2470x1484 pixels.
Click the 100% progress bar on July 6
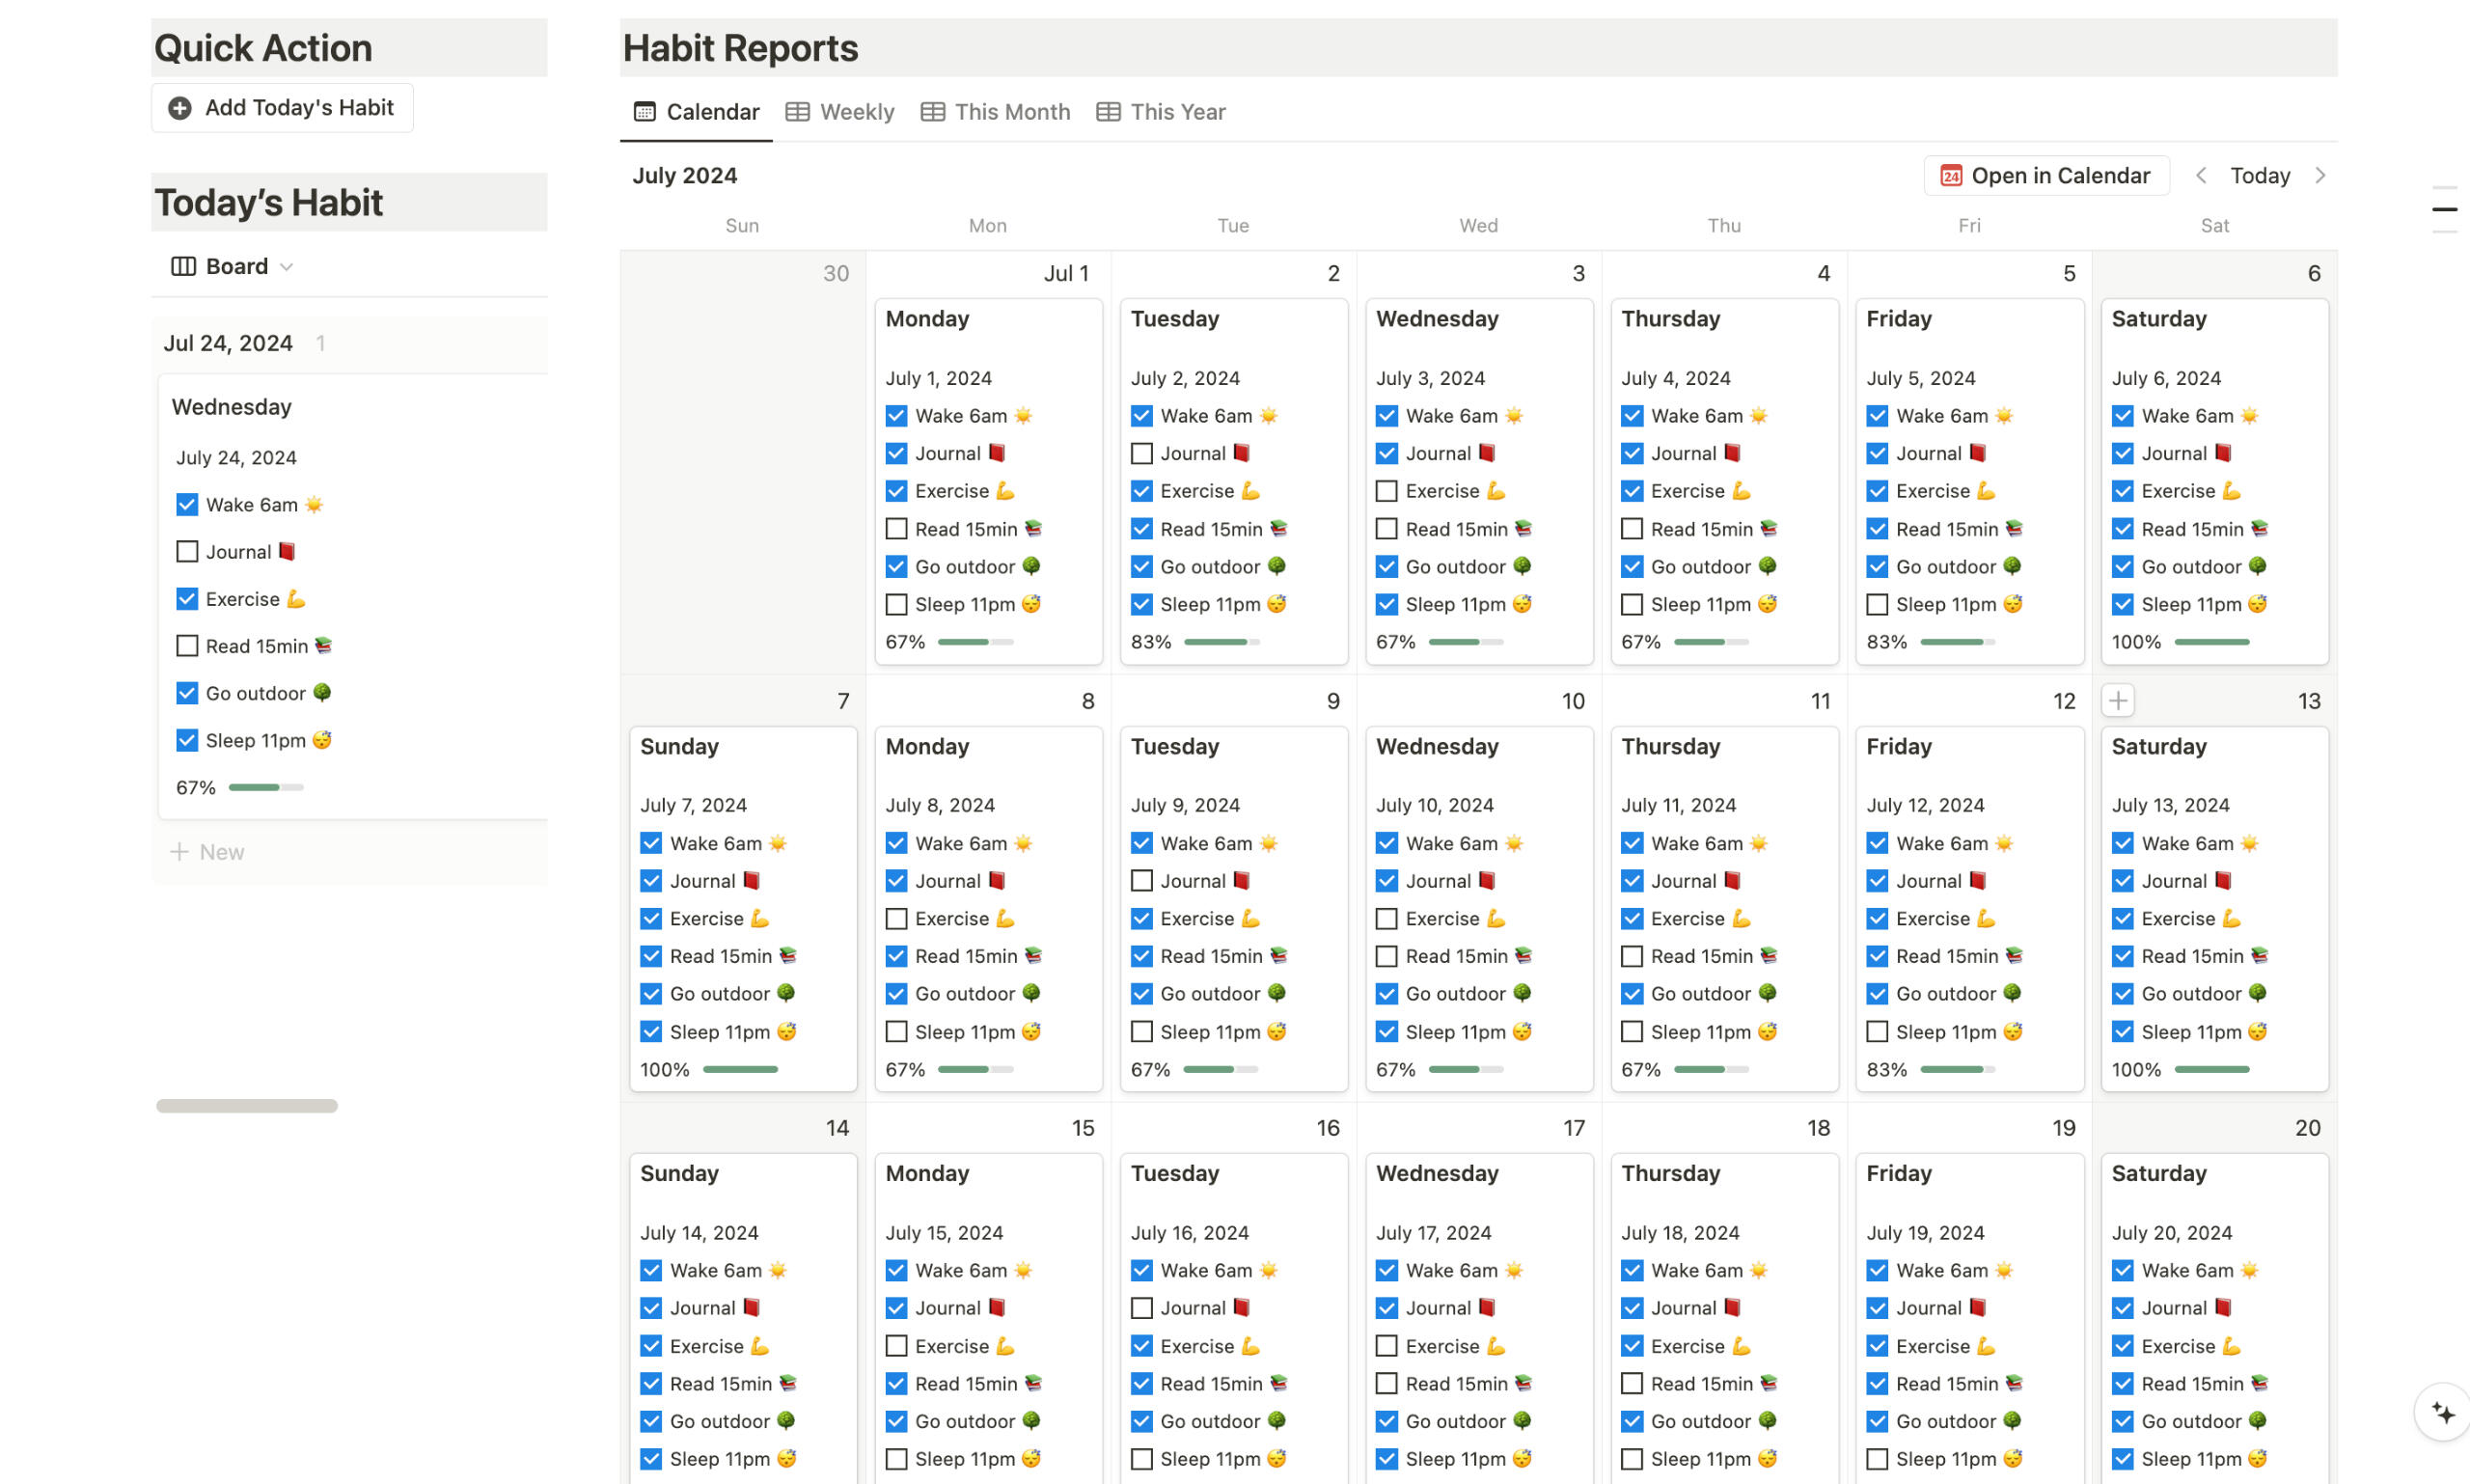pyautogui.click(x=2211, y=642)
